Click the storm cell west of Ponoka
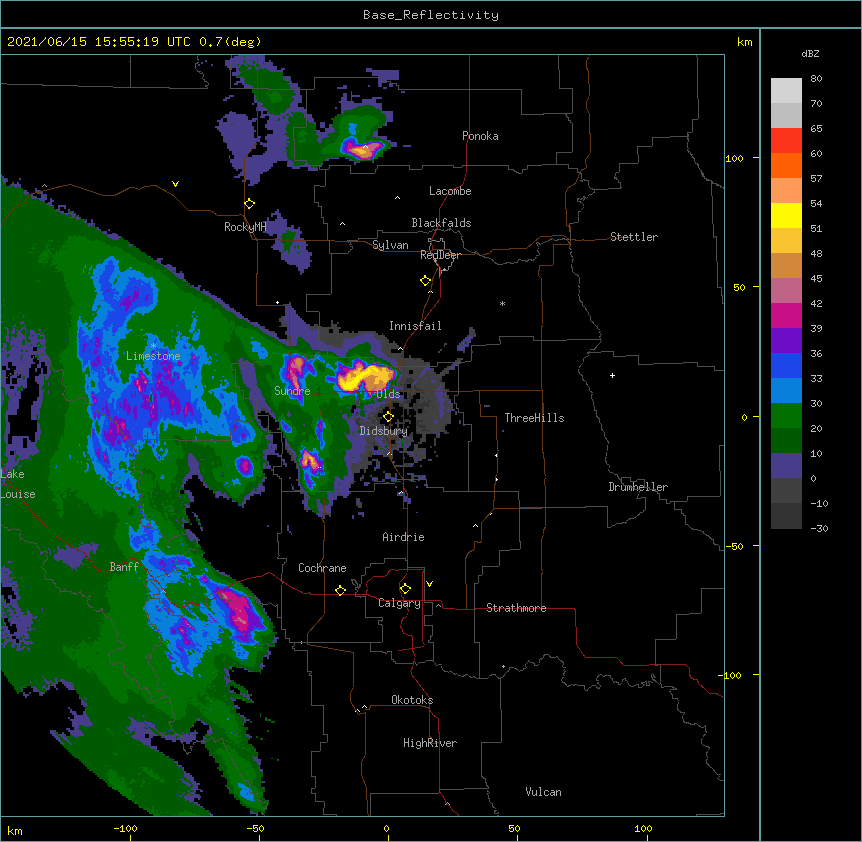Image resolution: width=862 pixels, height=842 pixels. coord(362,147)
